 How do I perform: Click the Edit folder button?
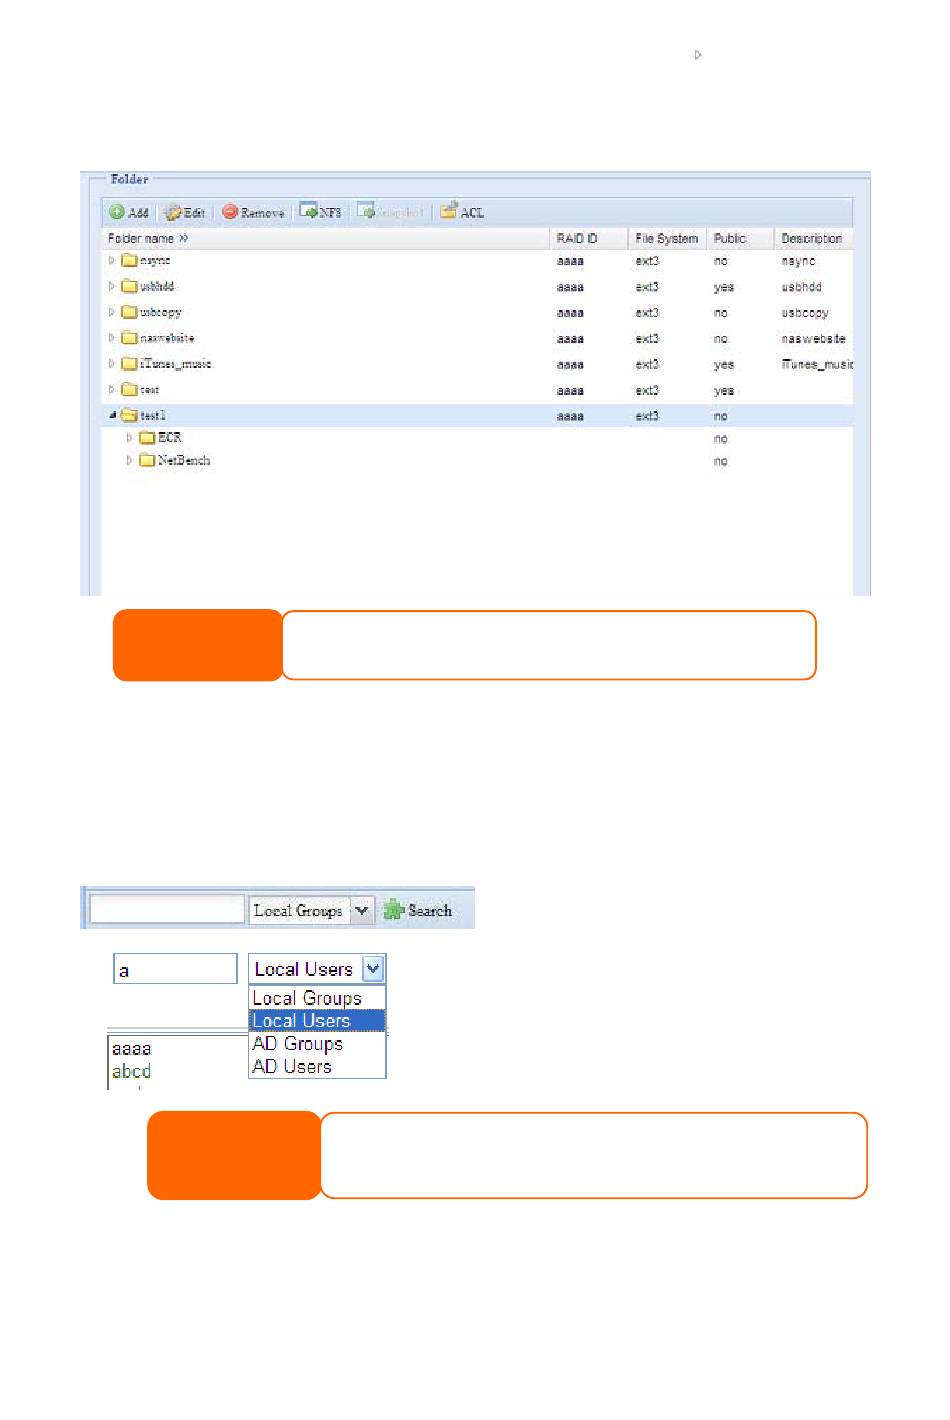click(x=185, y=212)
